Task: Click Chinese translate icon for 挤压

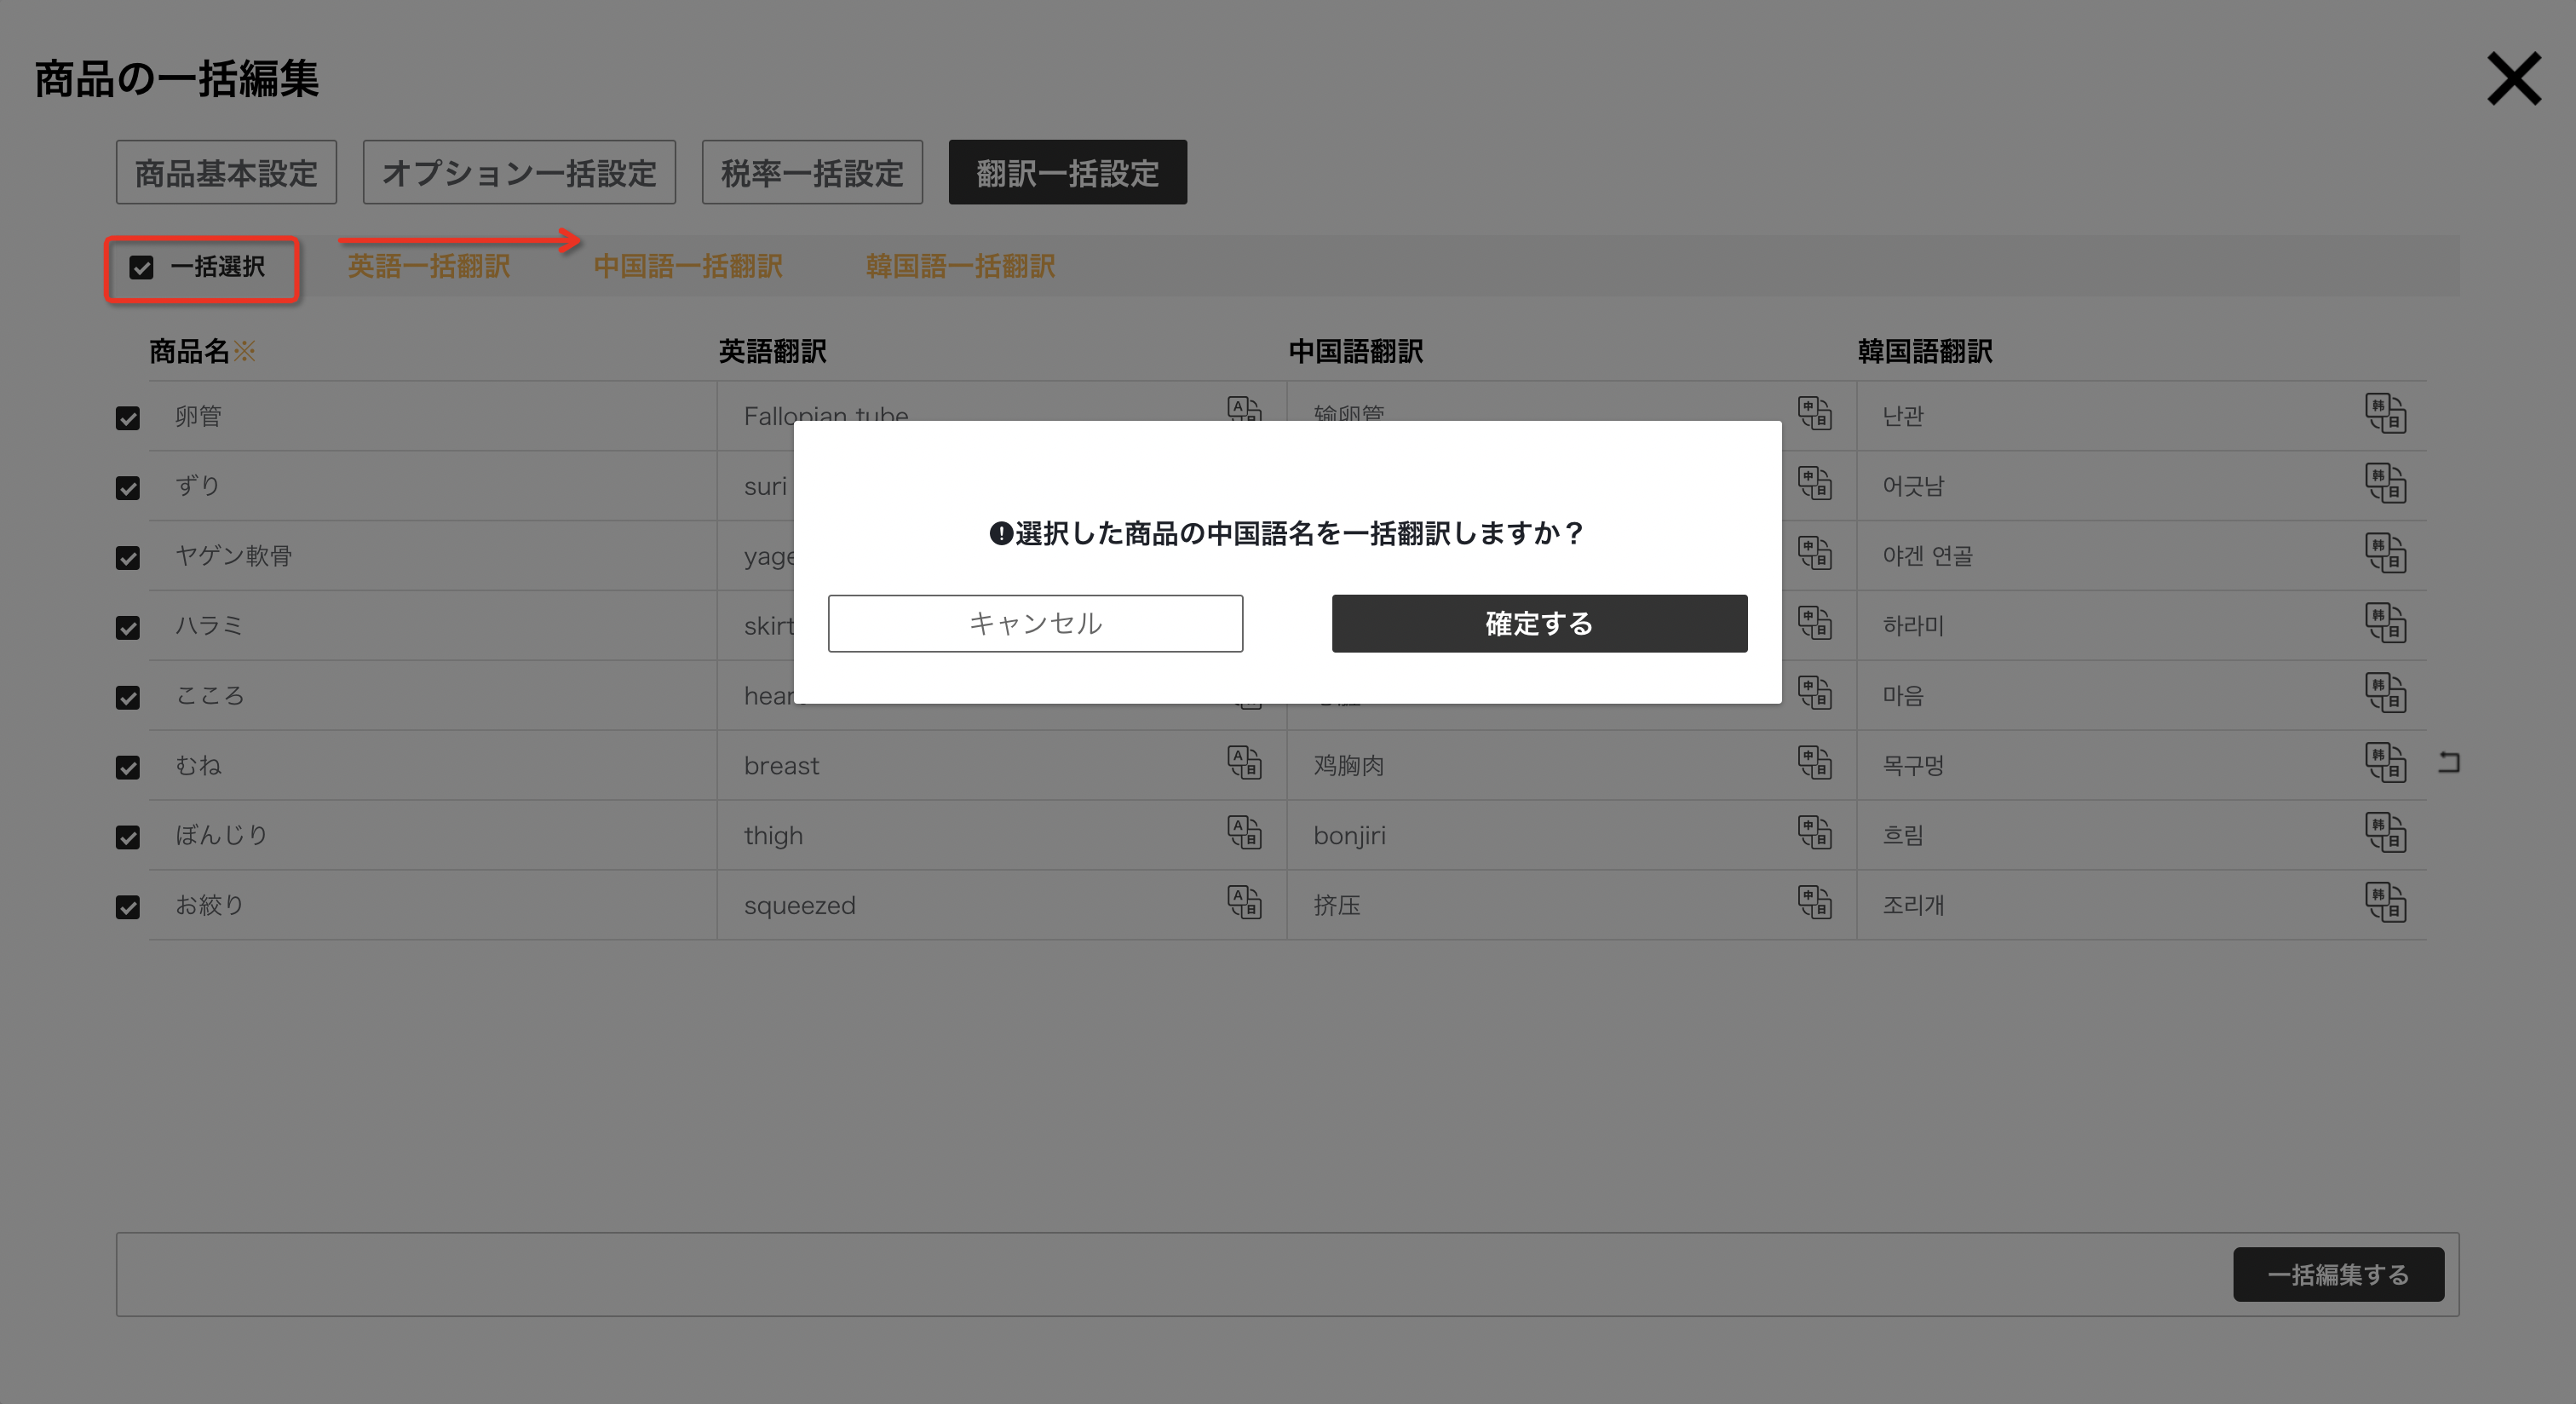Action: pos(1814,903)
